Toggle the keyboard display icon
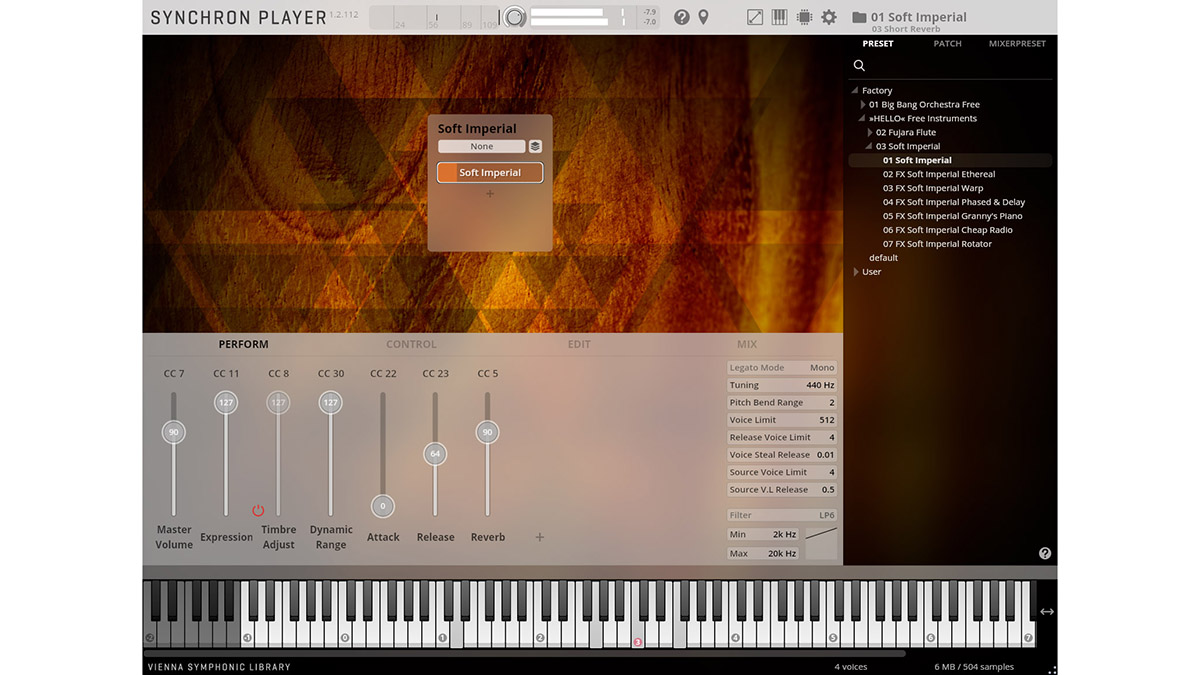Viewport: 1200px width, 675px height. pos(780,17)
